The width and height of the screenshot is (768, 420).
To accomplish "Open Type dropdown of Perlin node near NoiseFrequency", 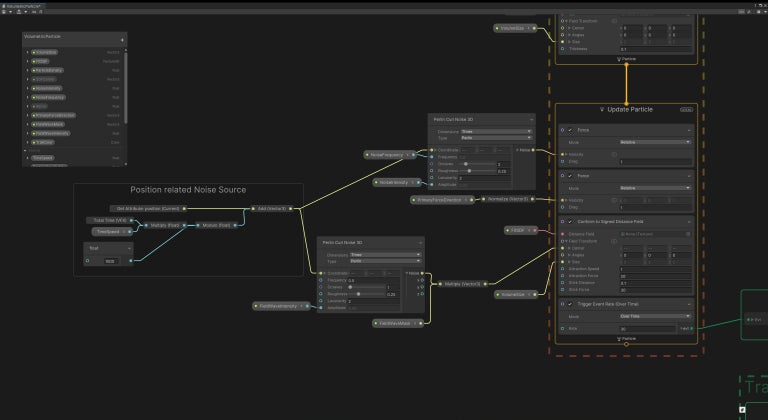I will tap(496, 138).
